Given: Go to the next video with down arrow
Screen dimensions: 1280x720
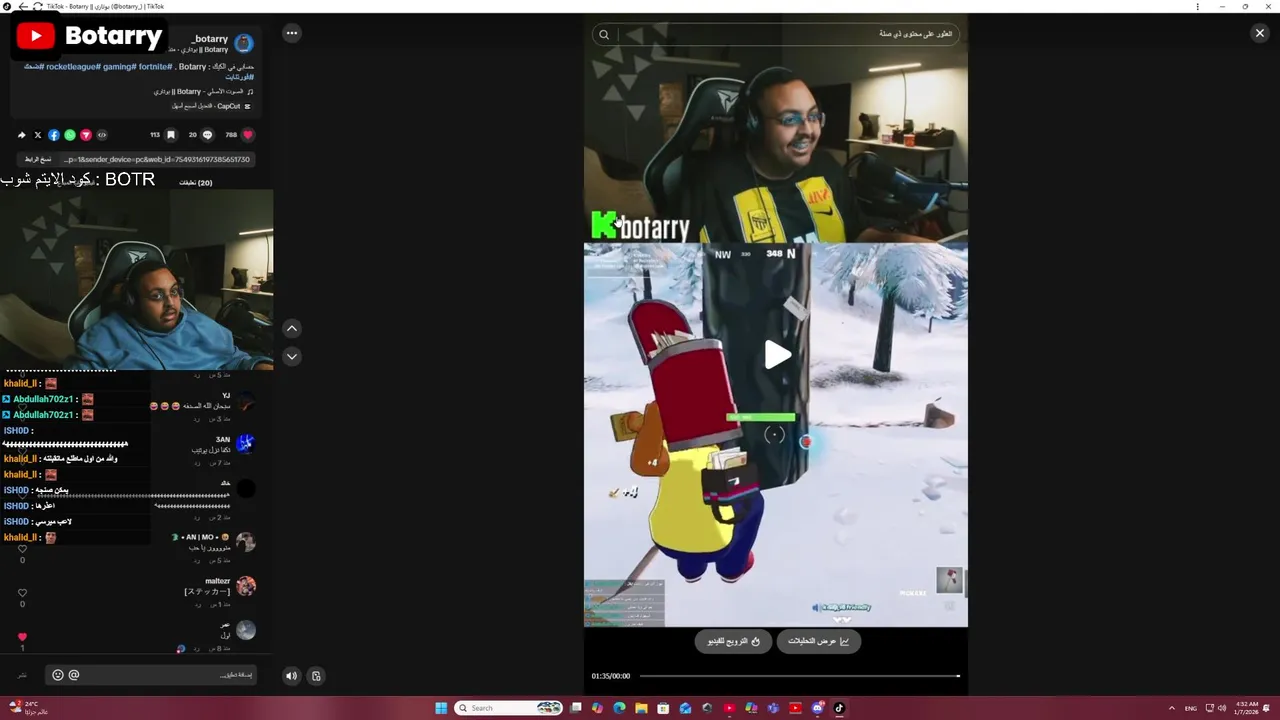Looking at the screenshot, I should pyautogui.click(x=292, y=356).
